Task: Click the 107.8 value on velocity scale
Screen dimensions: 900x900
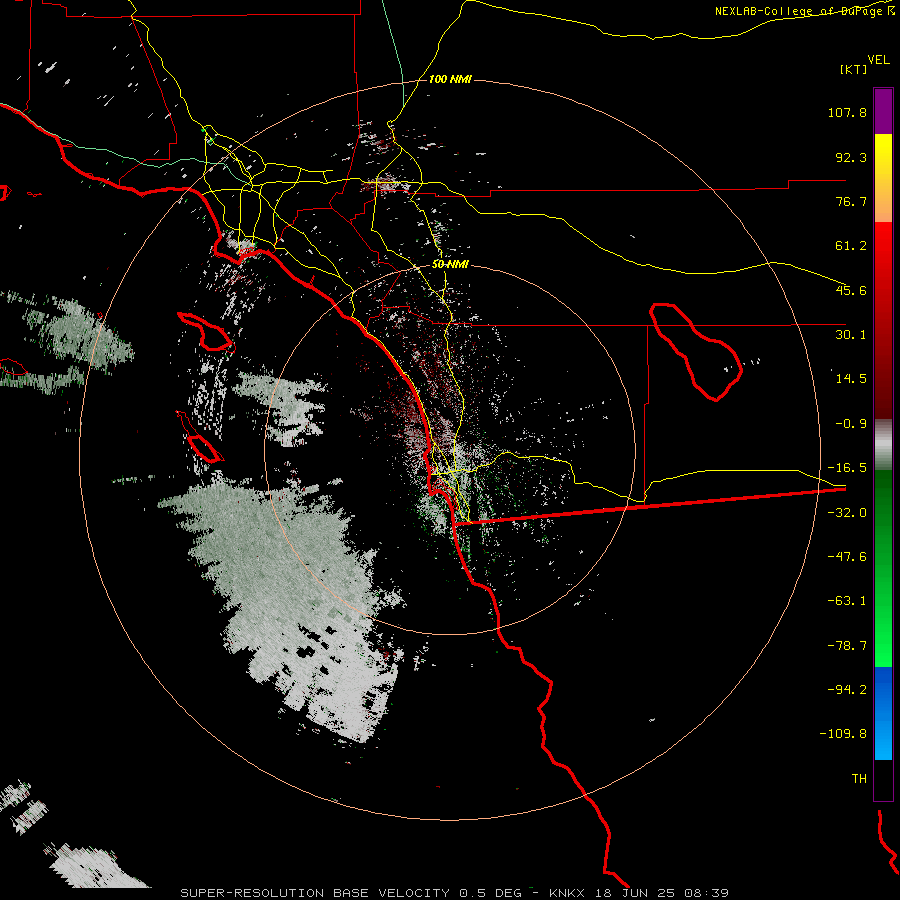Action: point(847,112)
